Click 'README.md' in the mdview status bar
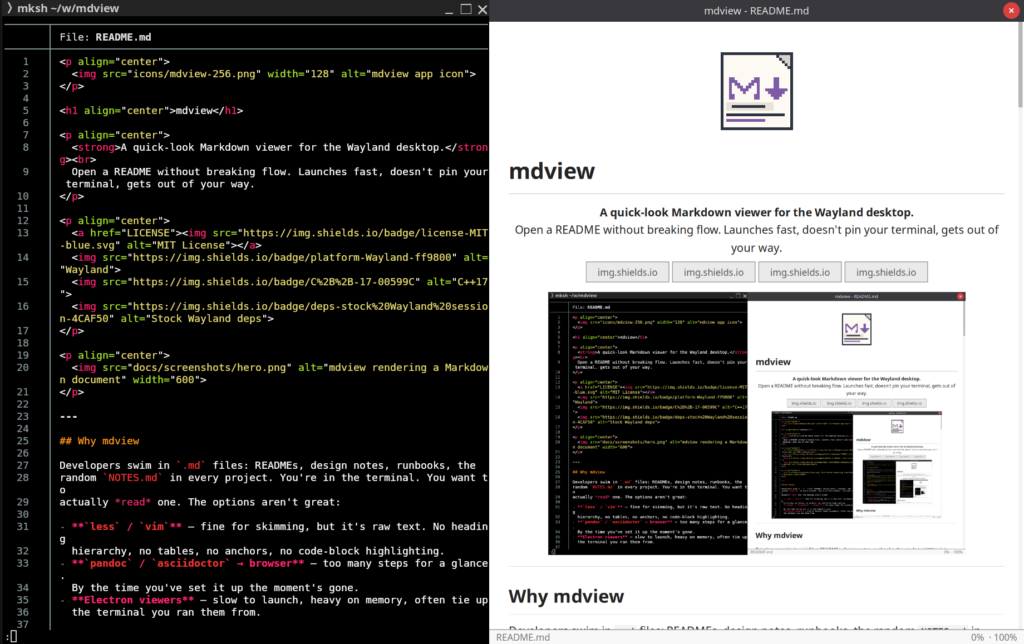Image resolution: width=1024 pixels, height=644 pixels. click(522, 637)
